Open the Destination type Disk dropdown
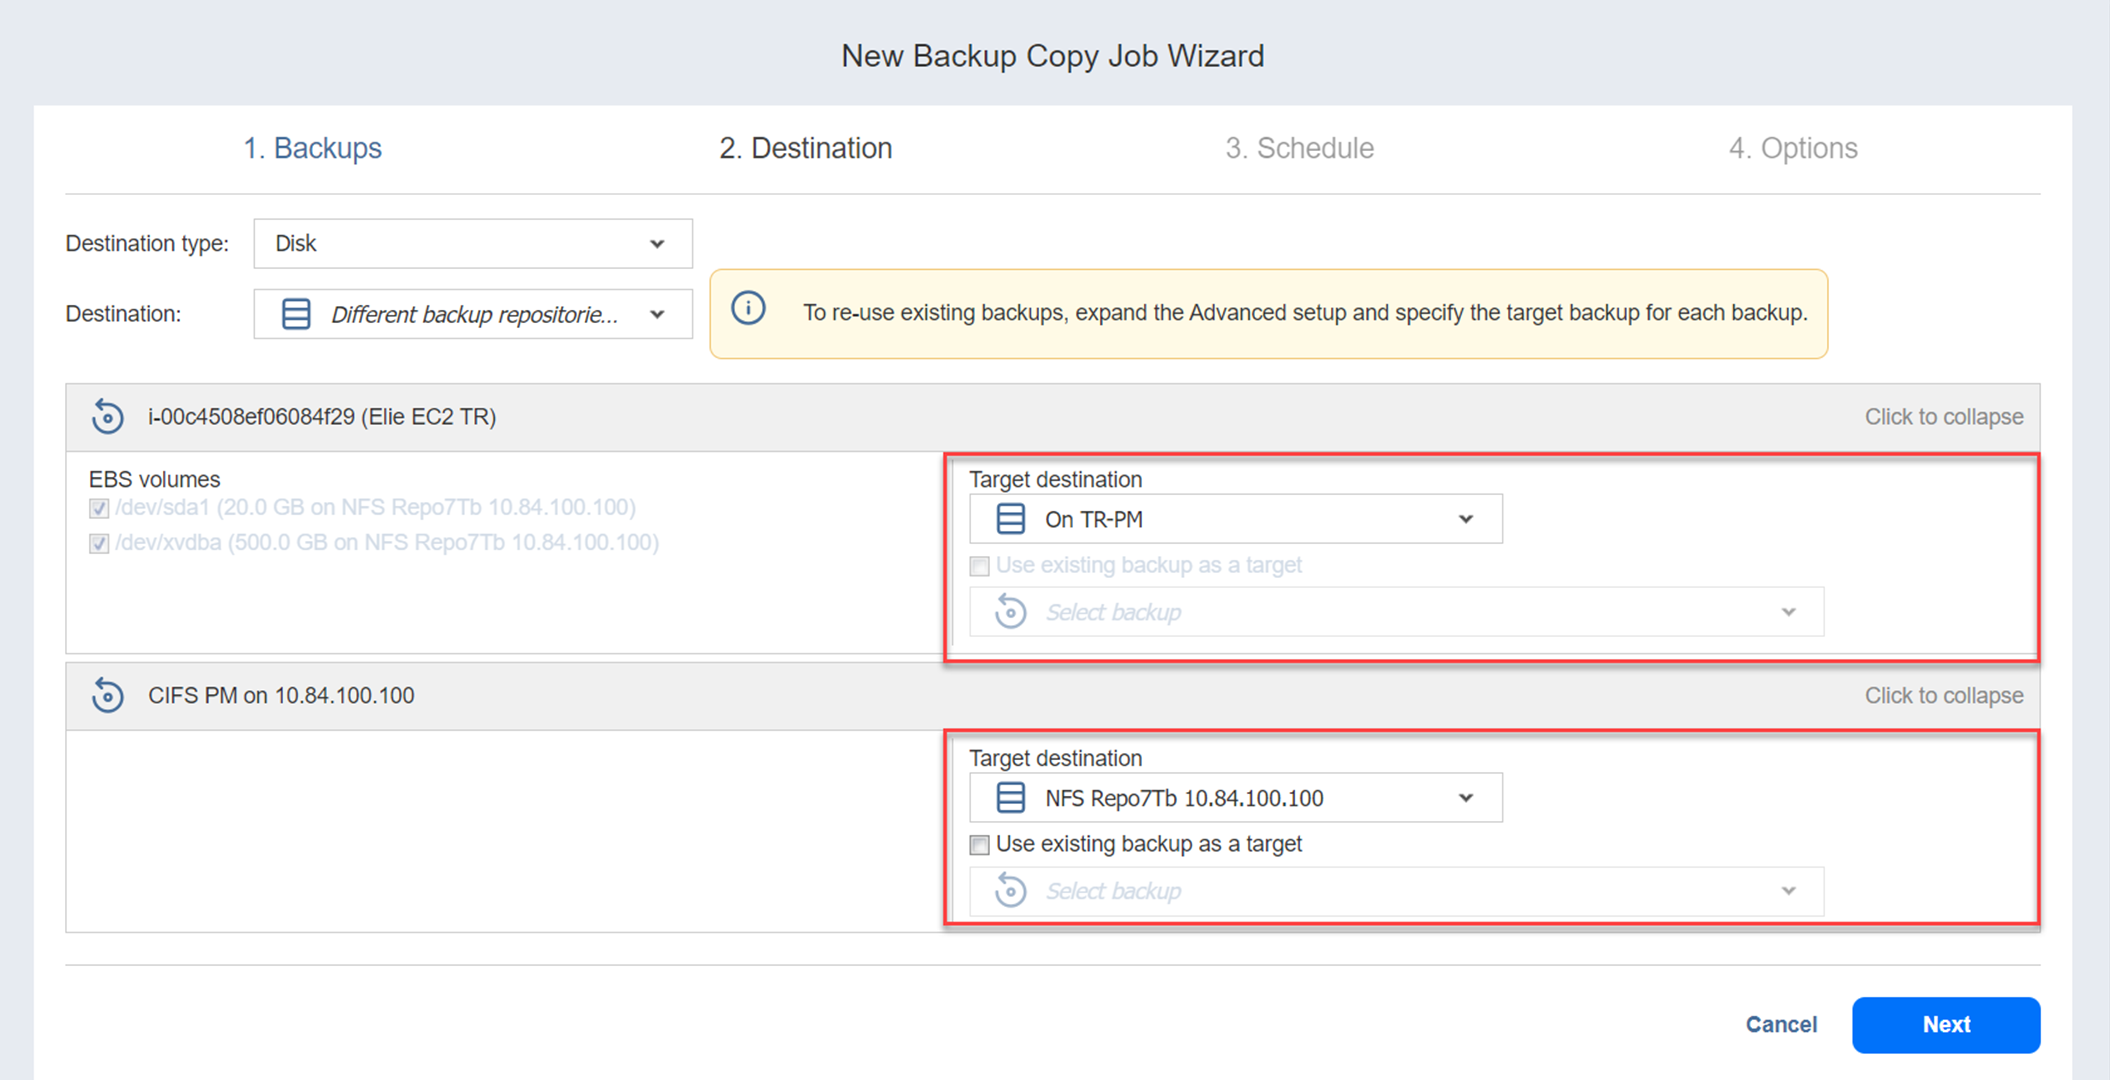 (472, 244)
